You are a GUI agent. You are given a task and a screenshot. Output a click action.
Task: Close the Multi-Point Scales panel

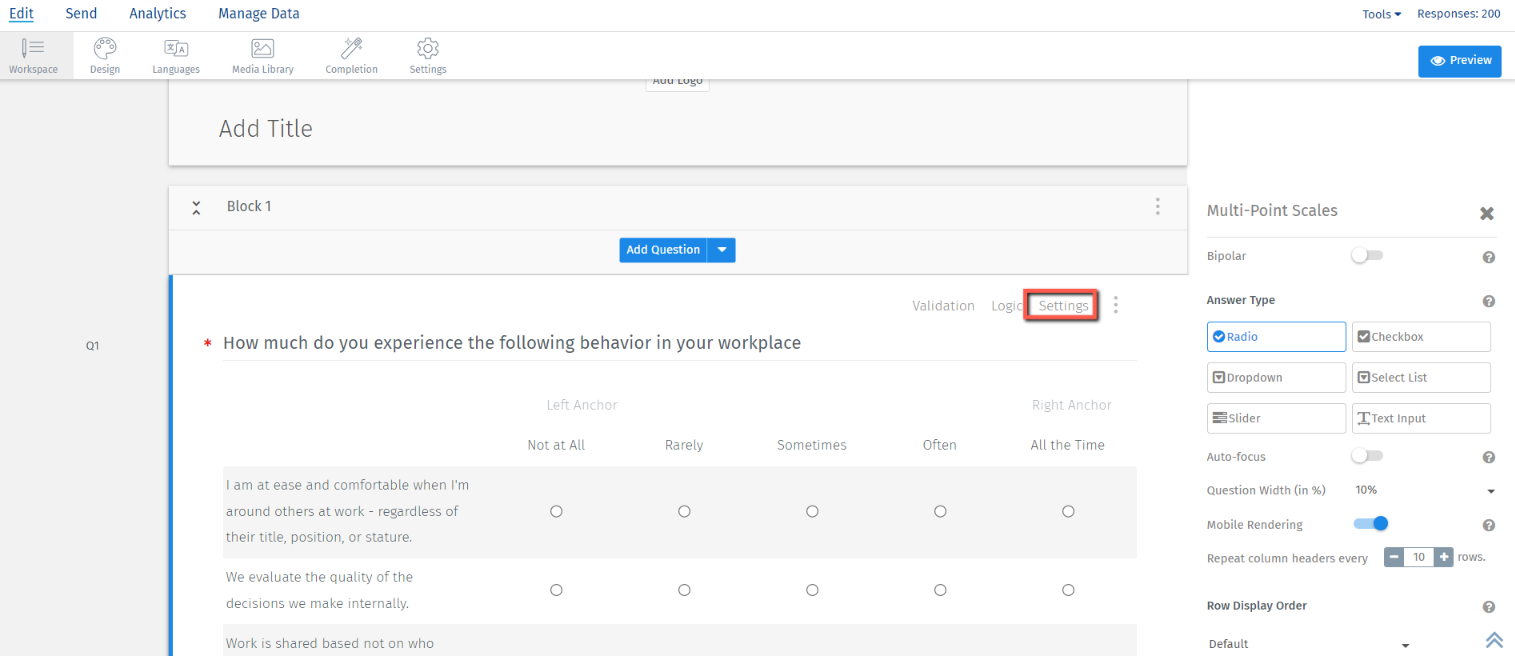point(1487,213)
